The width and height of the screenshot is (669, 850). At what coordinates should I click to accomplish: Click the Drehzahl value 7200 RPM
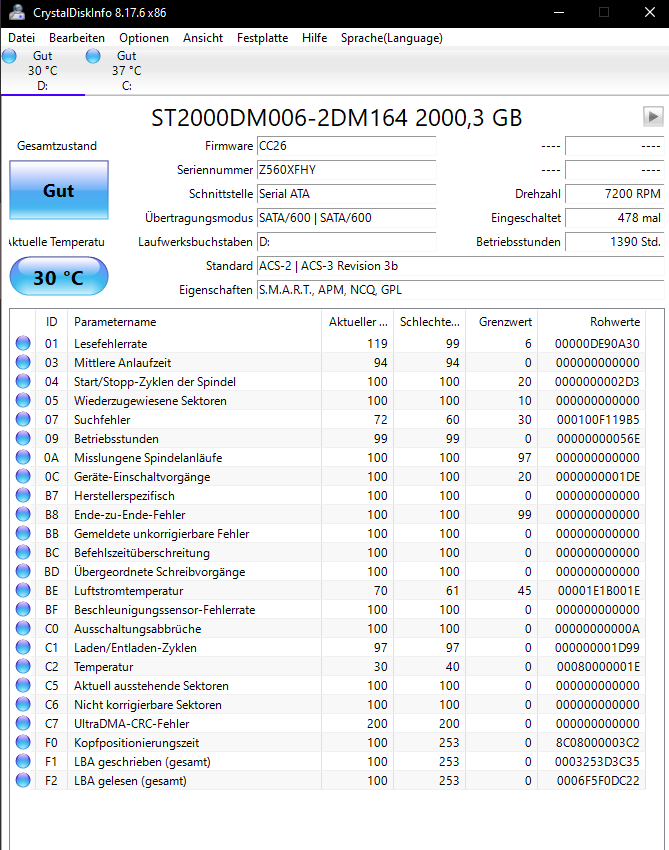pos(615,194)
